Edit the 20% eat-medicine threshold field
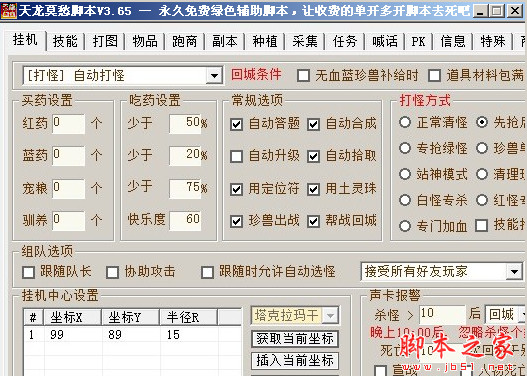This screenshot has width=527, height=378. [x=185, y=156]
